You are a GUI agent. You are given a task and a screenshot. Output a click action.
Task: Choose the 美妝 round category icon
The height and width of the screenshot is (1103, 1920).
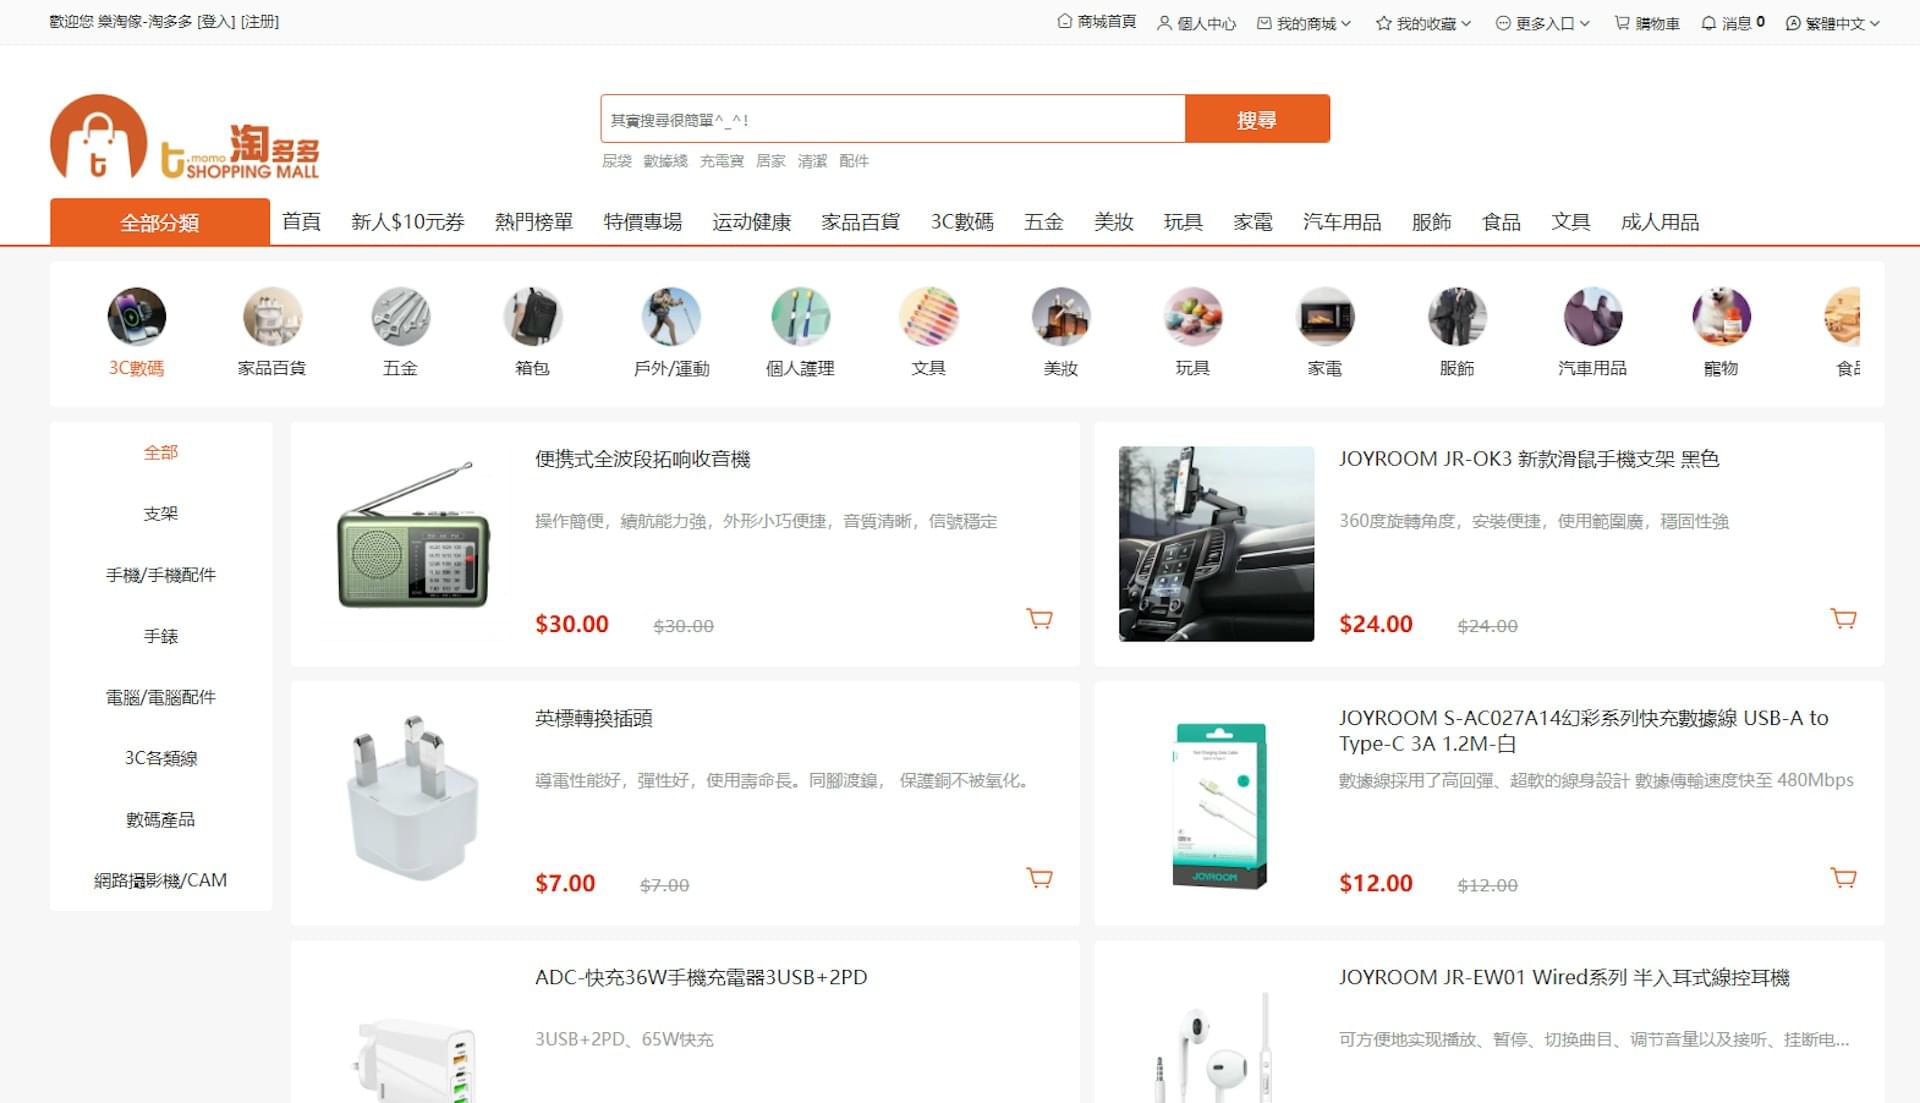(1061, 317)
